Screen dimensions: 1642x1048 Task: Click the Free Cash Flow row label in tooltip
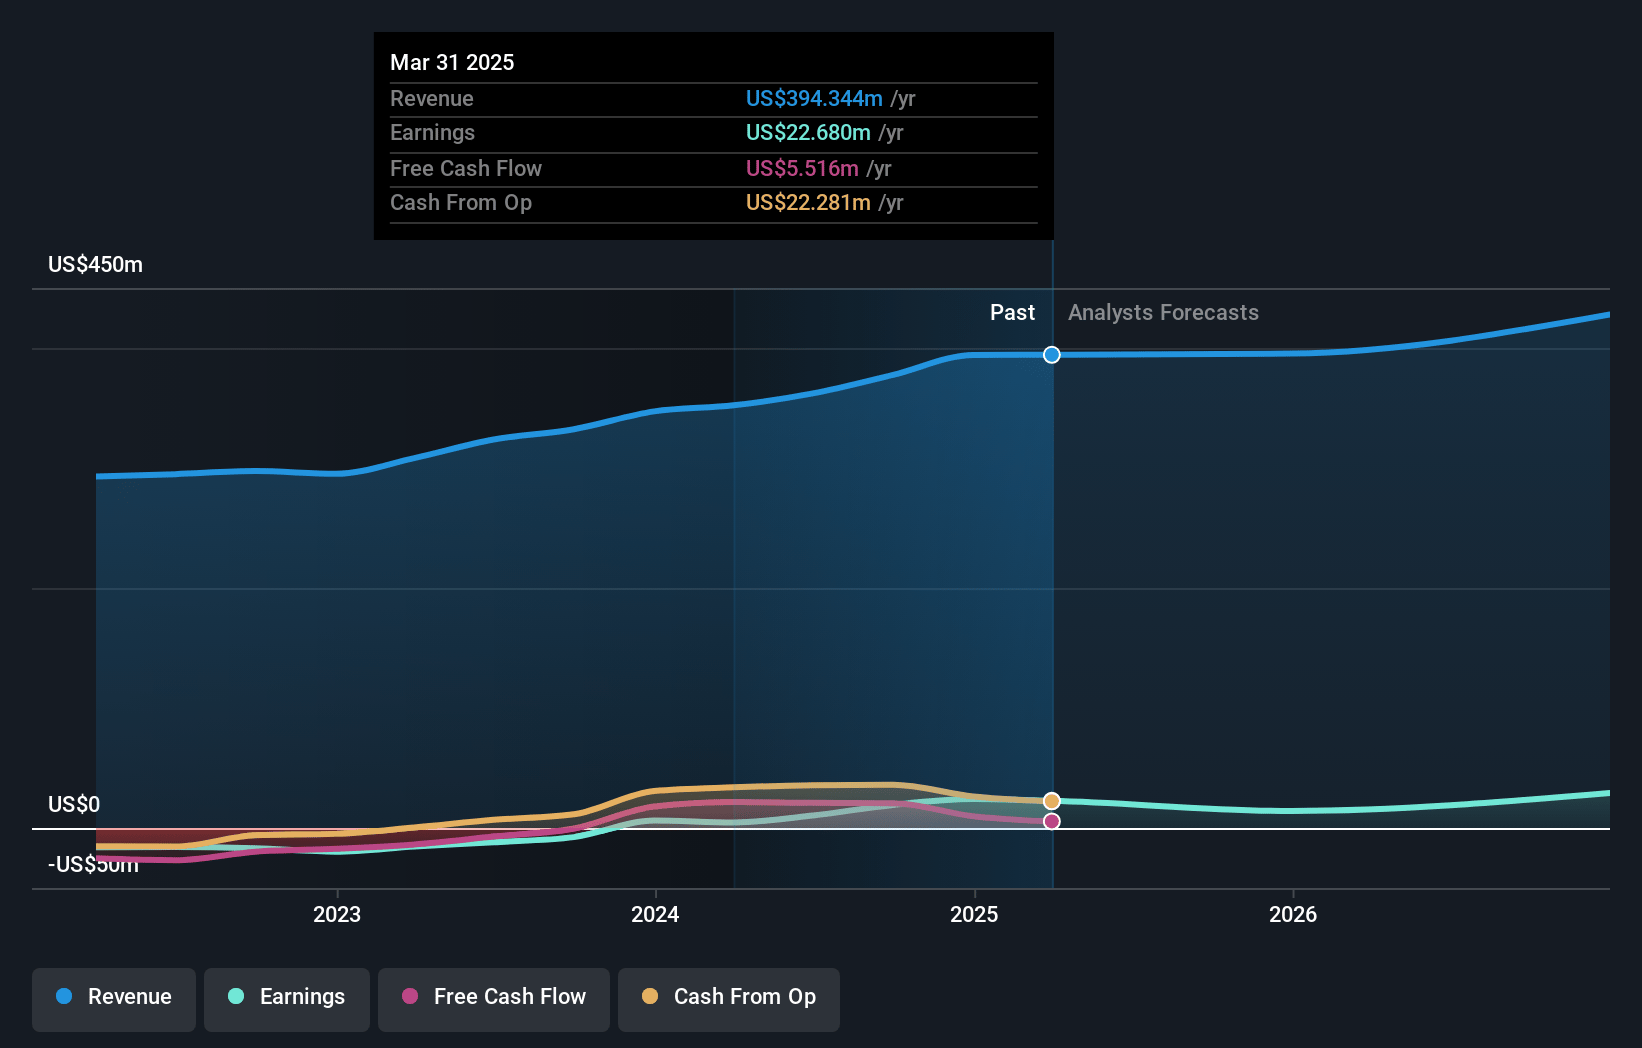point(466,168)
